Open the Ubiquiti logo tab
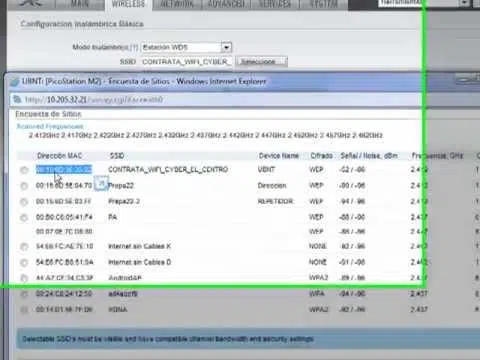The height and width of the screenshot is (360, 480). point(31,4)
